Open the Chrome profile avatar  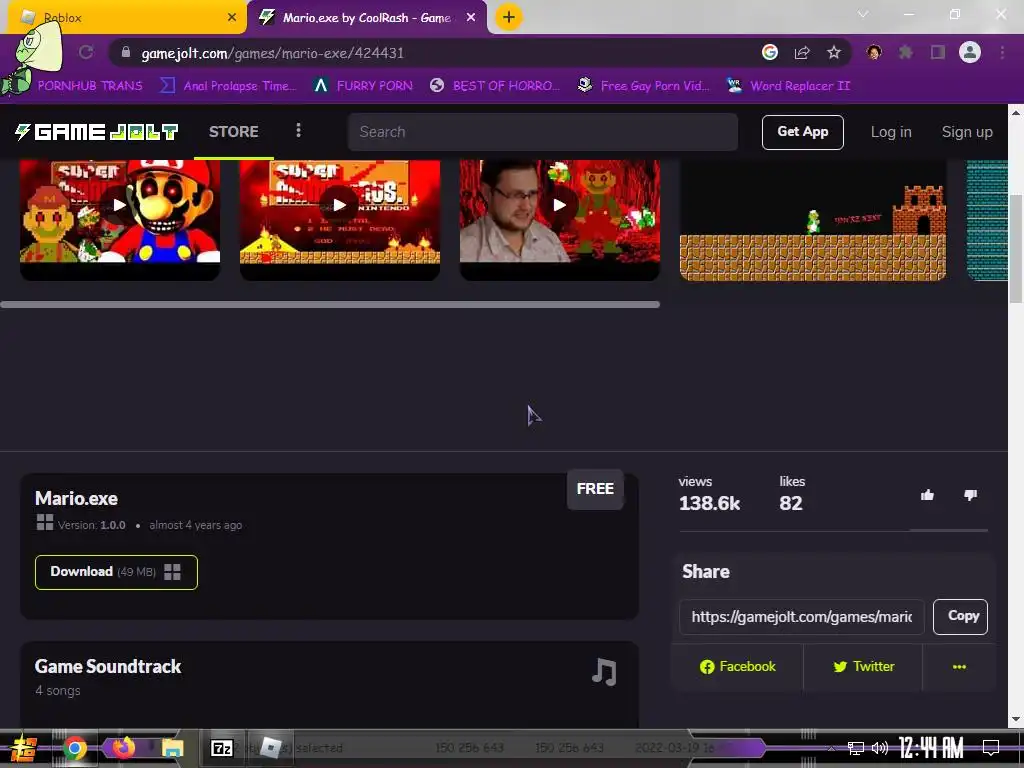click(x=970, y=52)
